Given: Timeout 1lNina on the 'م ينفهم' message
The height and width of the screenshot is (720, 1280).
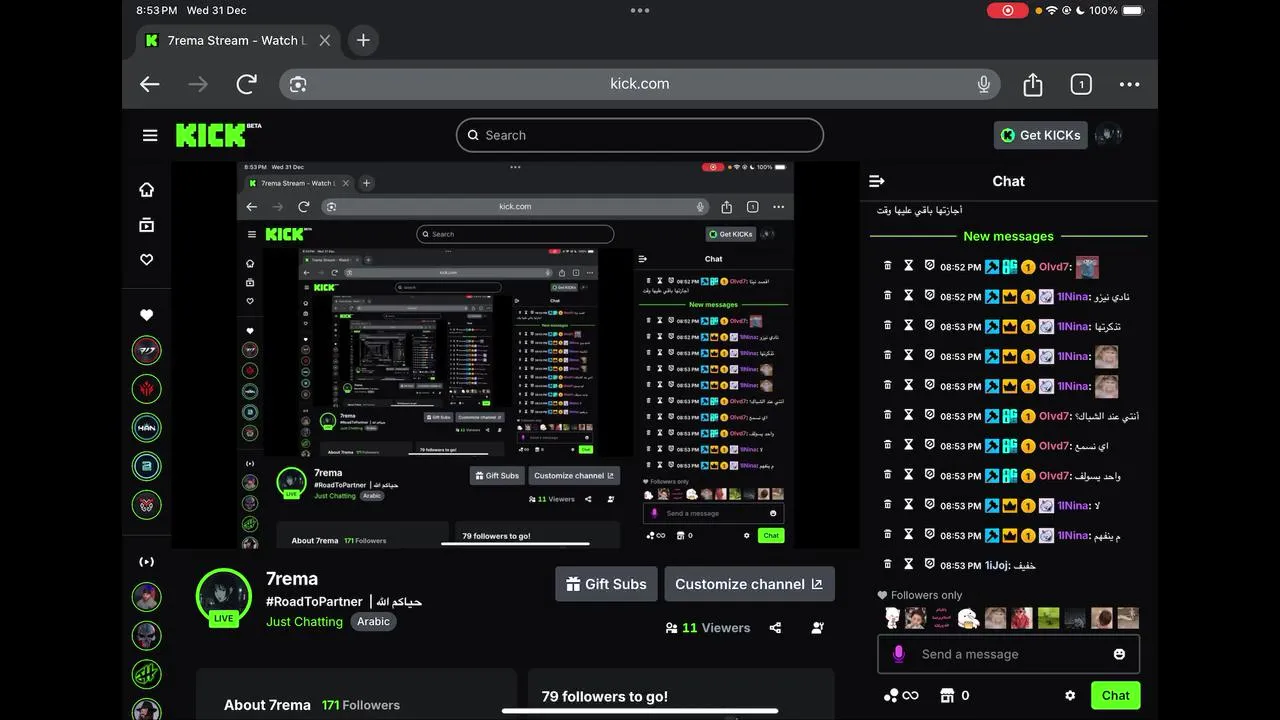Looking at the screenshot, I should point(909,535).
